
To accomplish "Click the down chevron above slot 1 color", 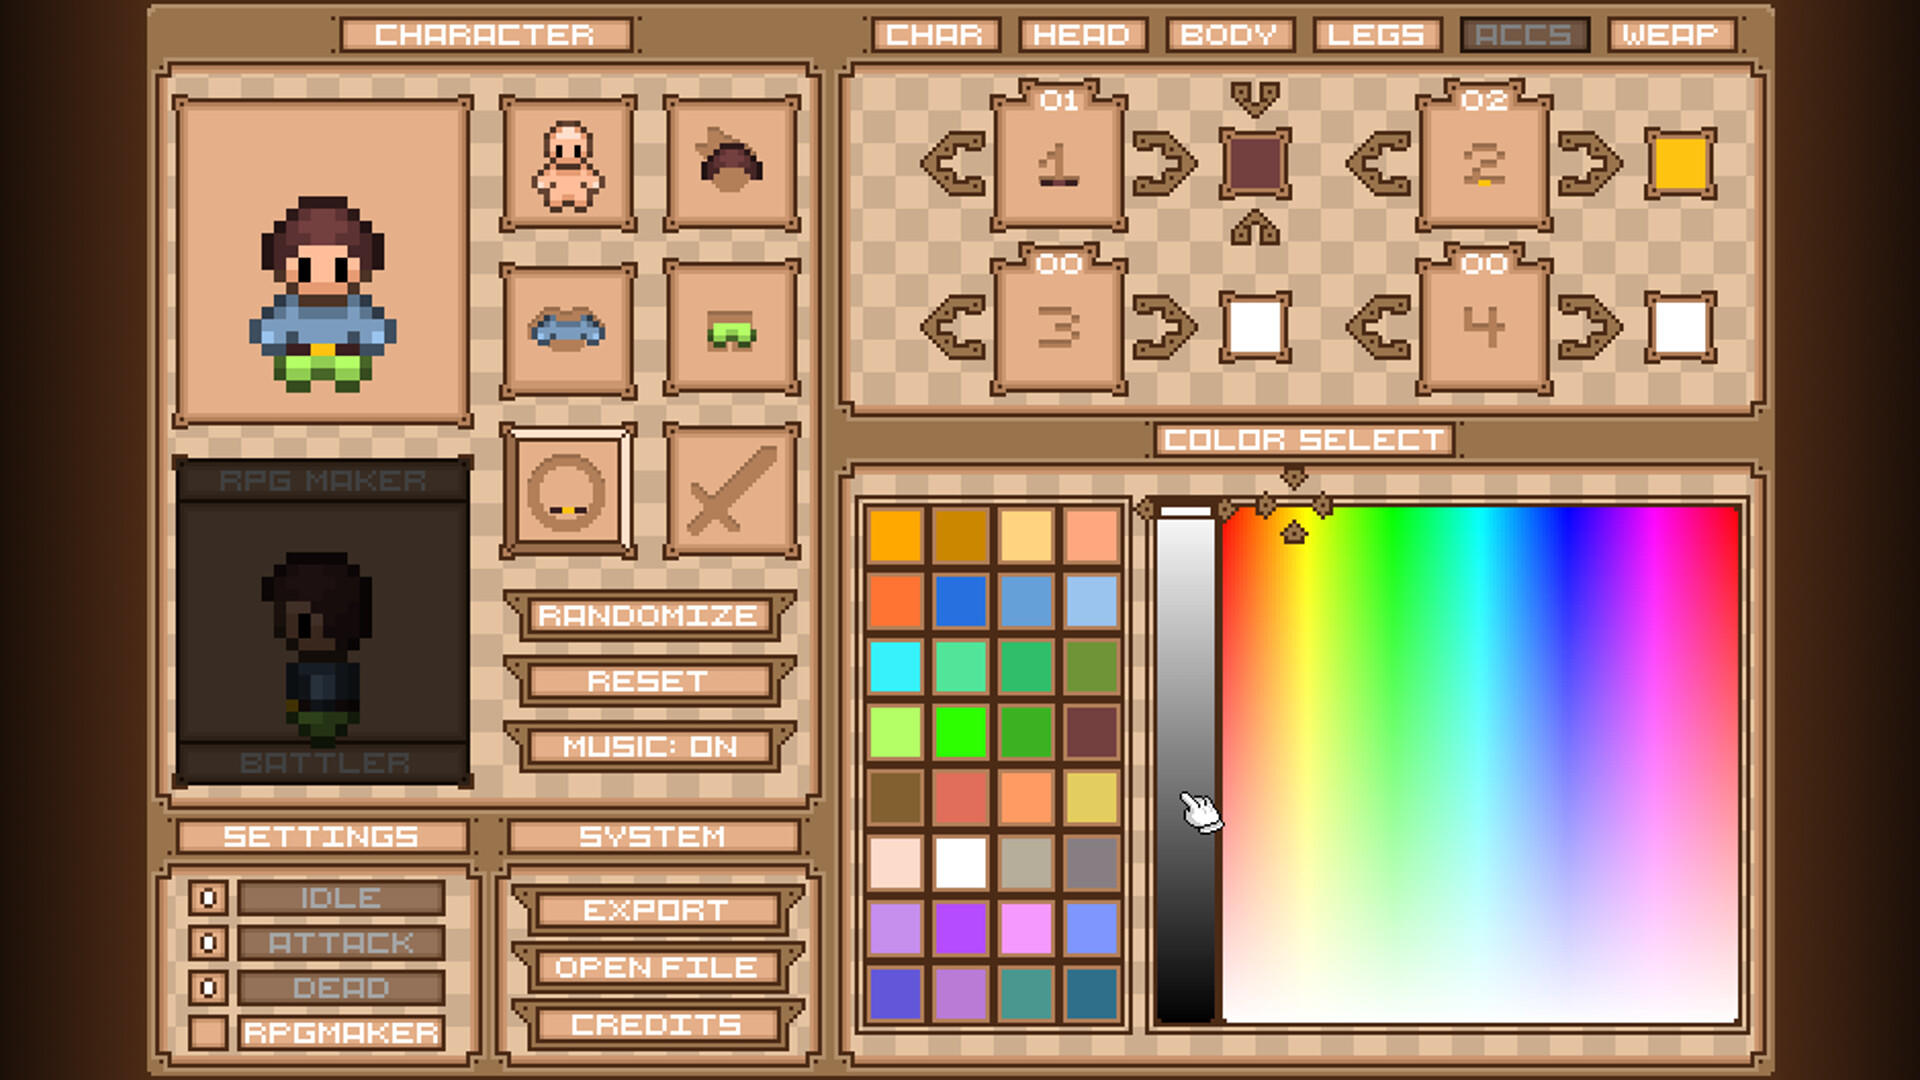I will (1255, 98).
